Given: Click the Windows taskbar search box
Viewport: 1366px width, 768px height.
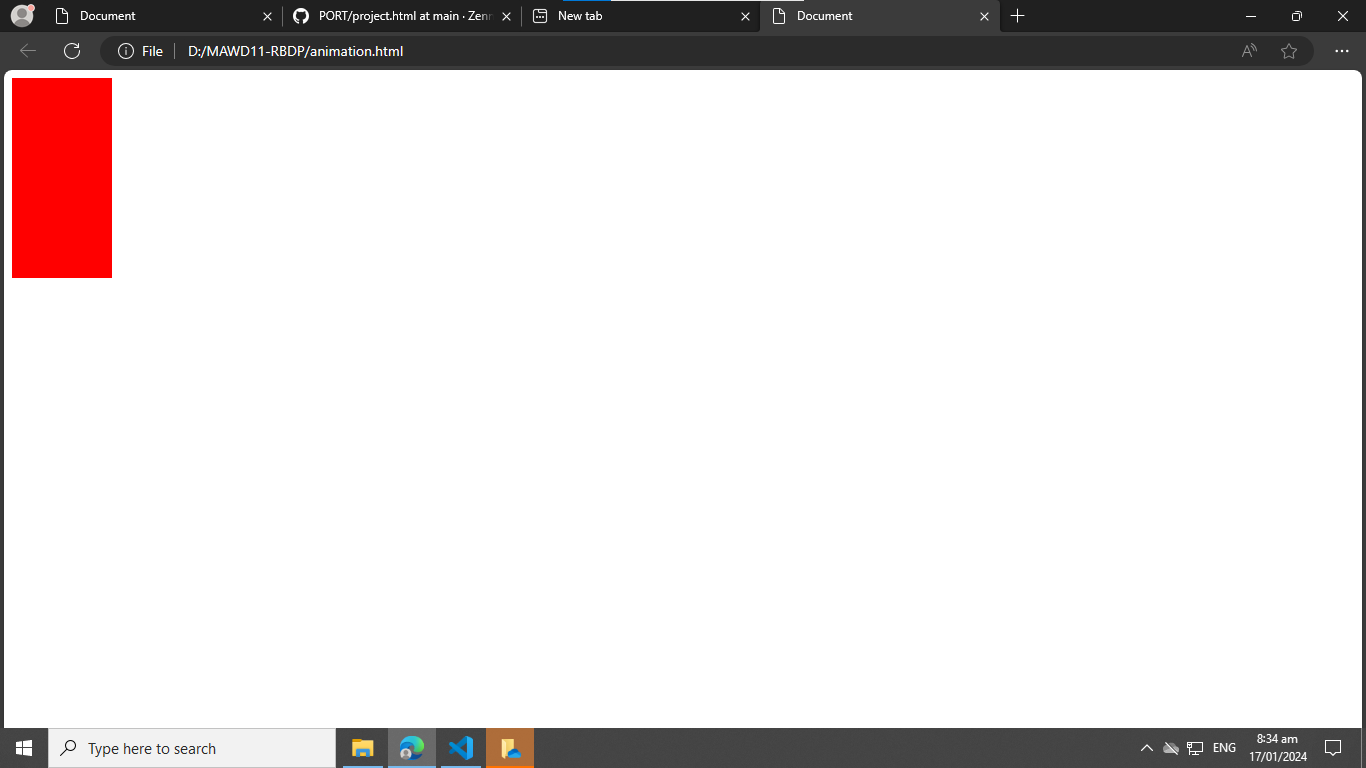Looking at the screenshot, I should coord(192,748).
